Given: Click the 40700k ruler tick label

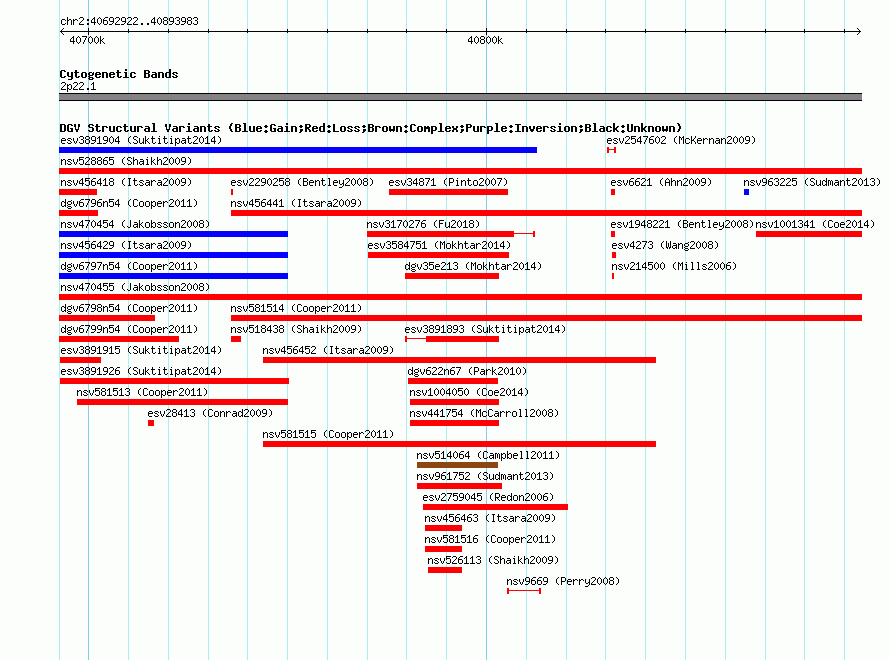Looking at the screenshot, I should coord(87,40).
